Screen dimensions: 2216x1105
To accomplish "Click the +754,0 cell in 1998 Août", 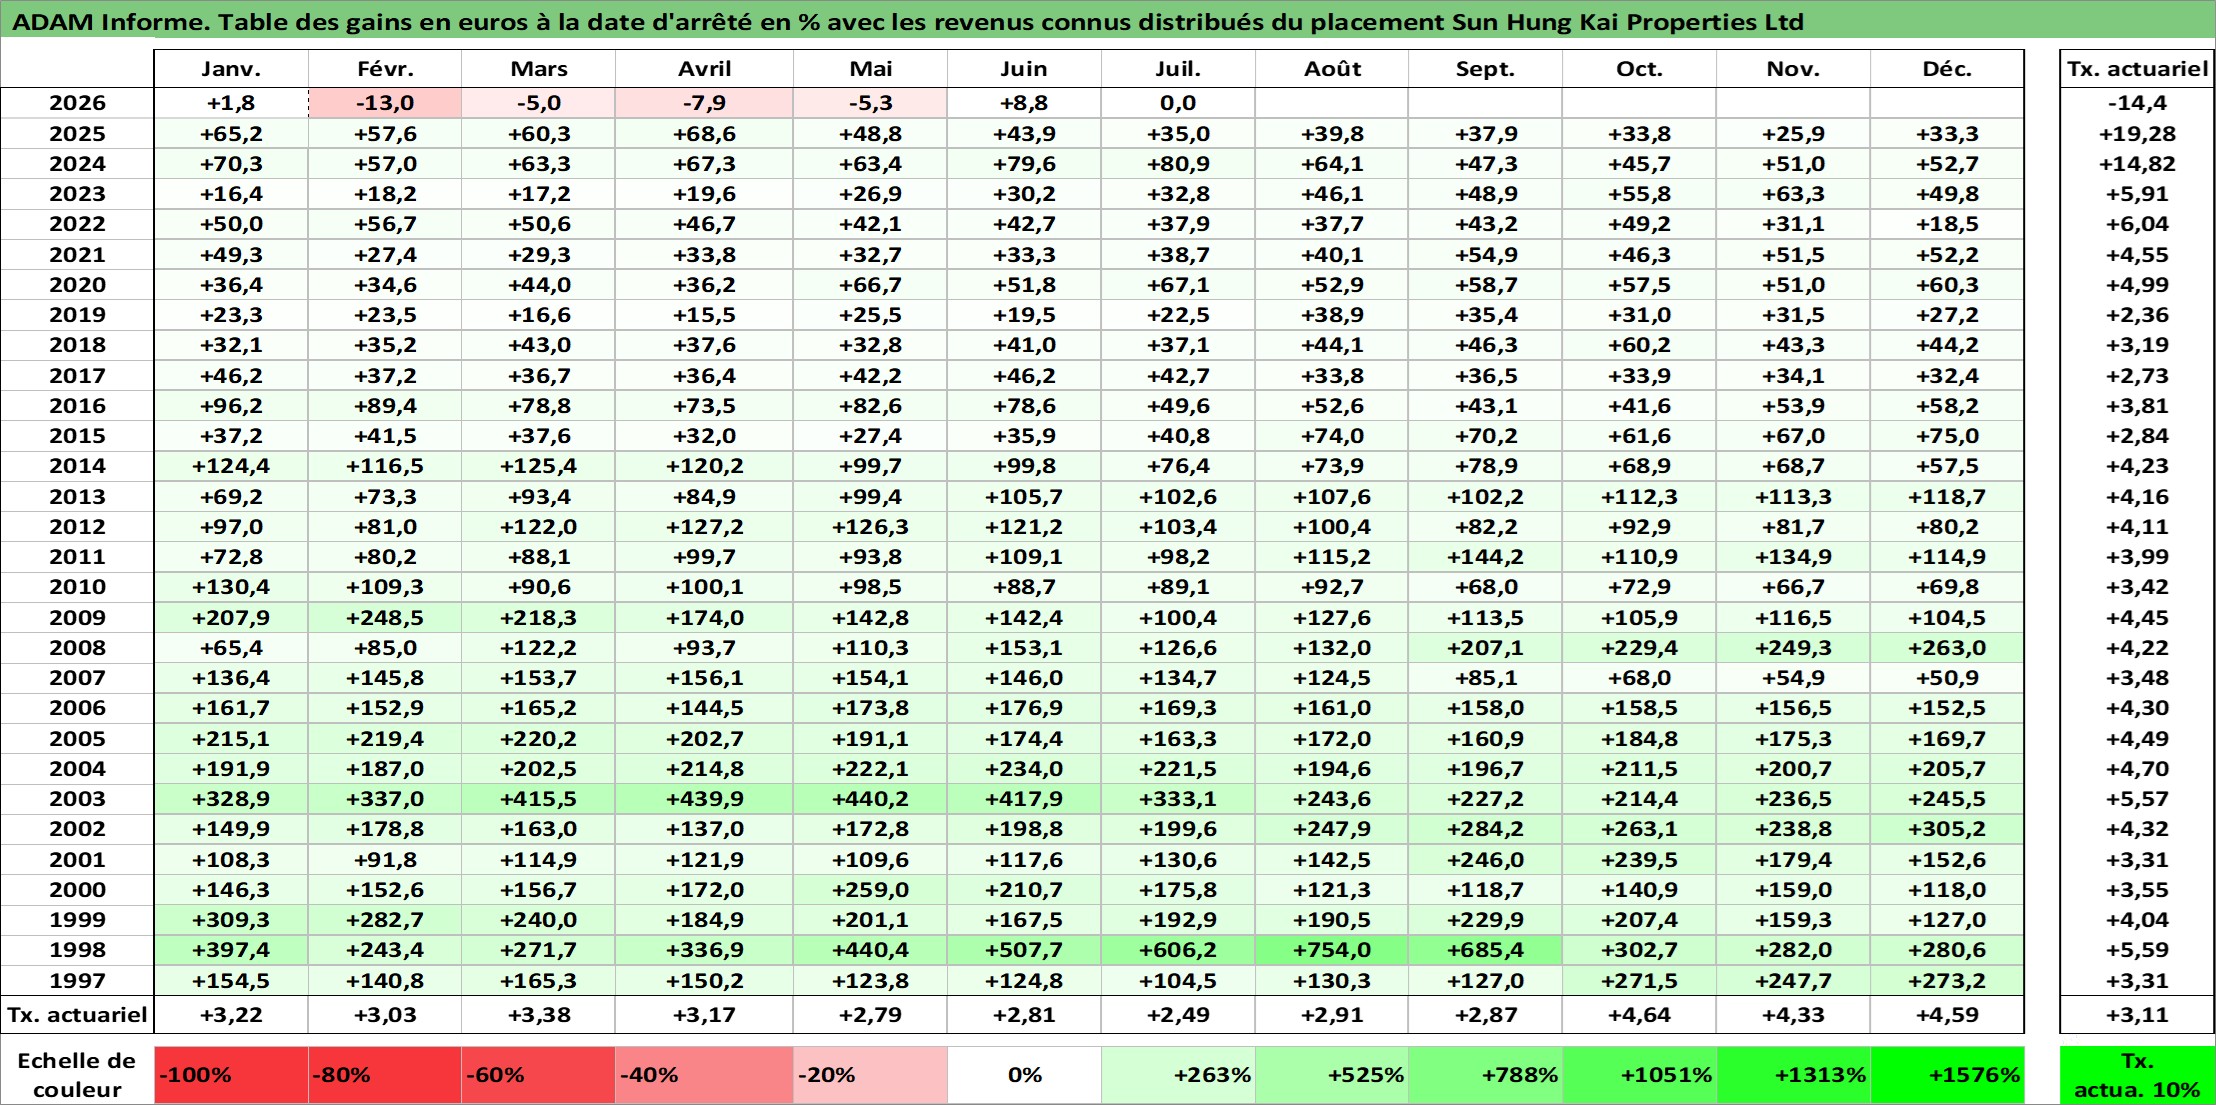I will (1332, 950).
